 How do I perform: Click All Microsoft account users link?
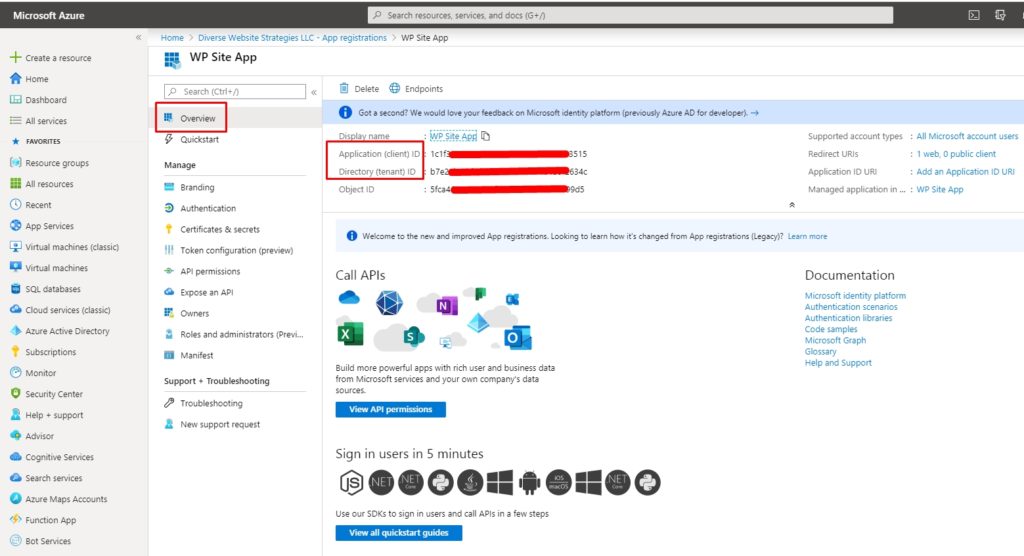coord(967,136)
